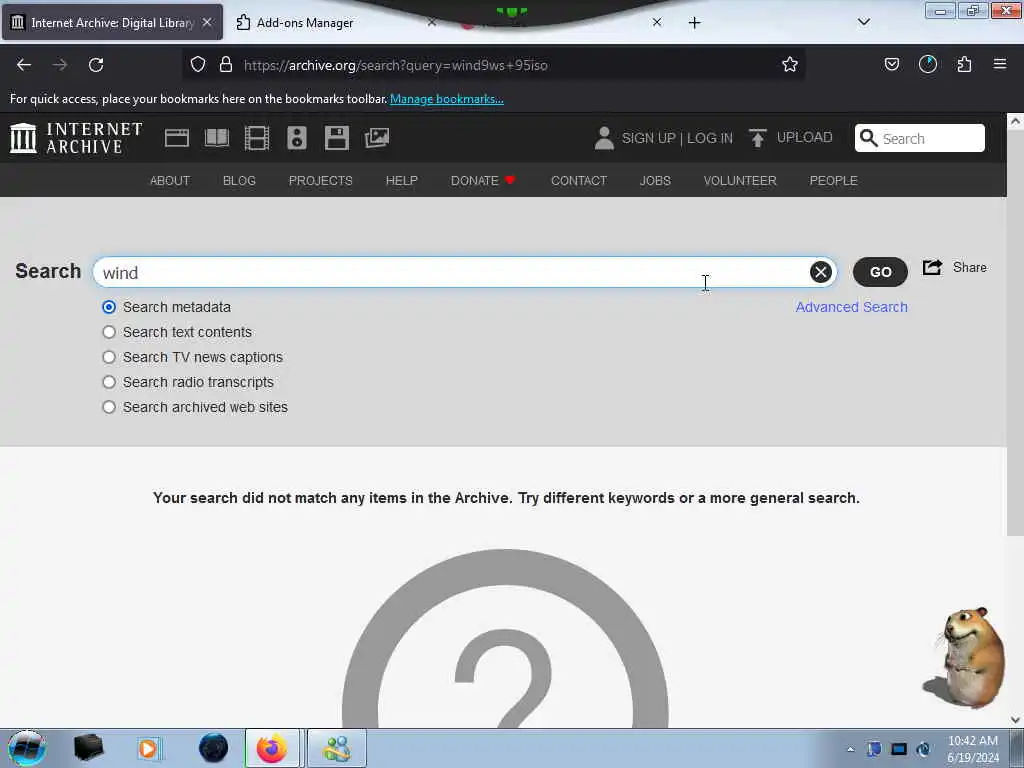The image size is (1024, 768).
Task: Open the CONTACT menu item
Action: click(x=579, y=180)
